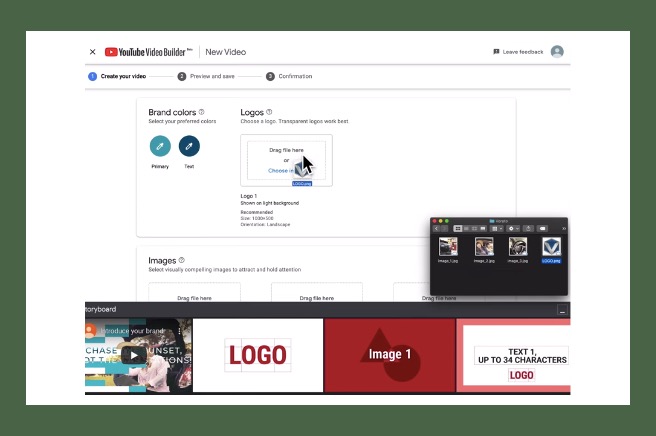
Task: Open the more options menu on the storyboard video
Action: pyautogui.click(x=179, y=331)
